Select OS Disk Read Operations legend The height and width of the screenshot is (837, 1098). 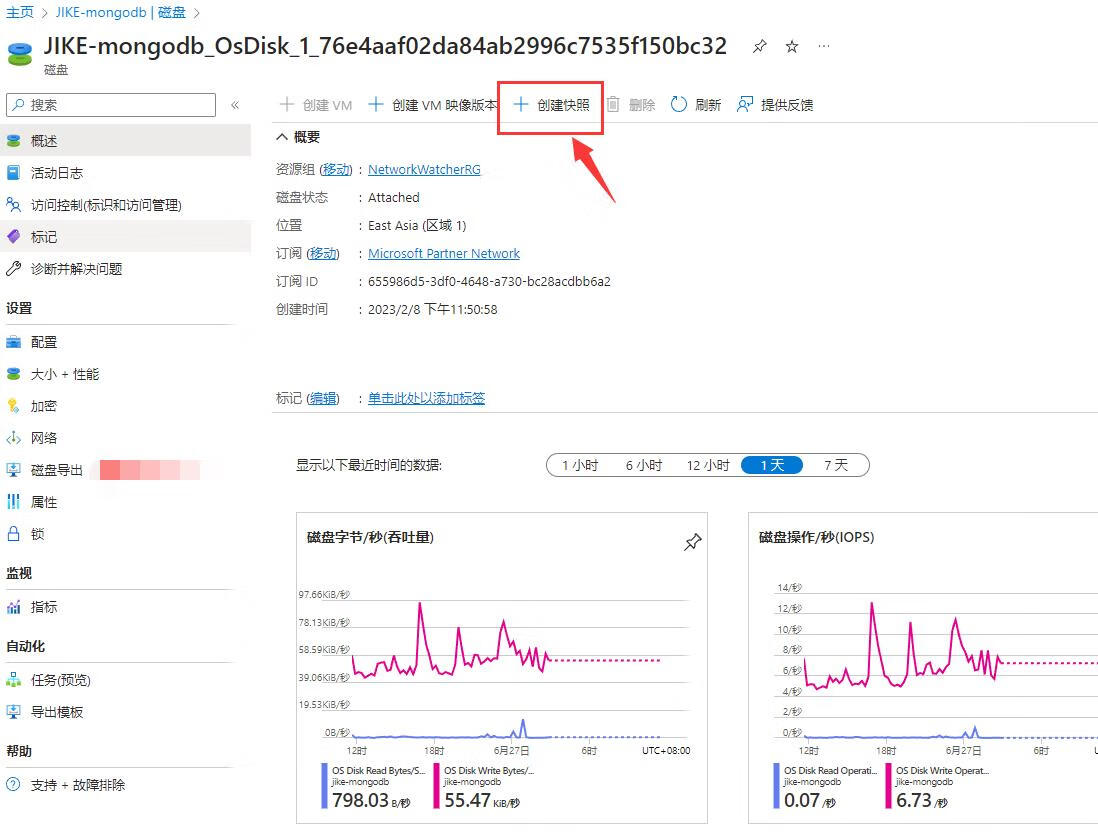(x=825, y=785)
